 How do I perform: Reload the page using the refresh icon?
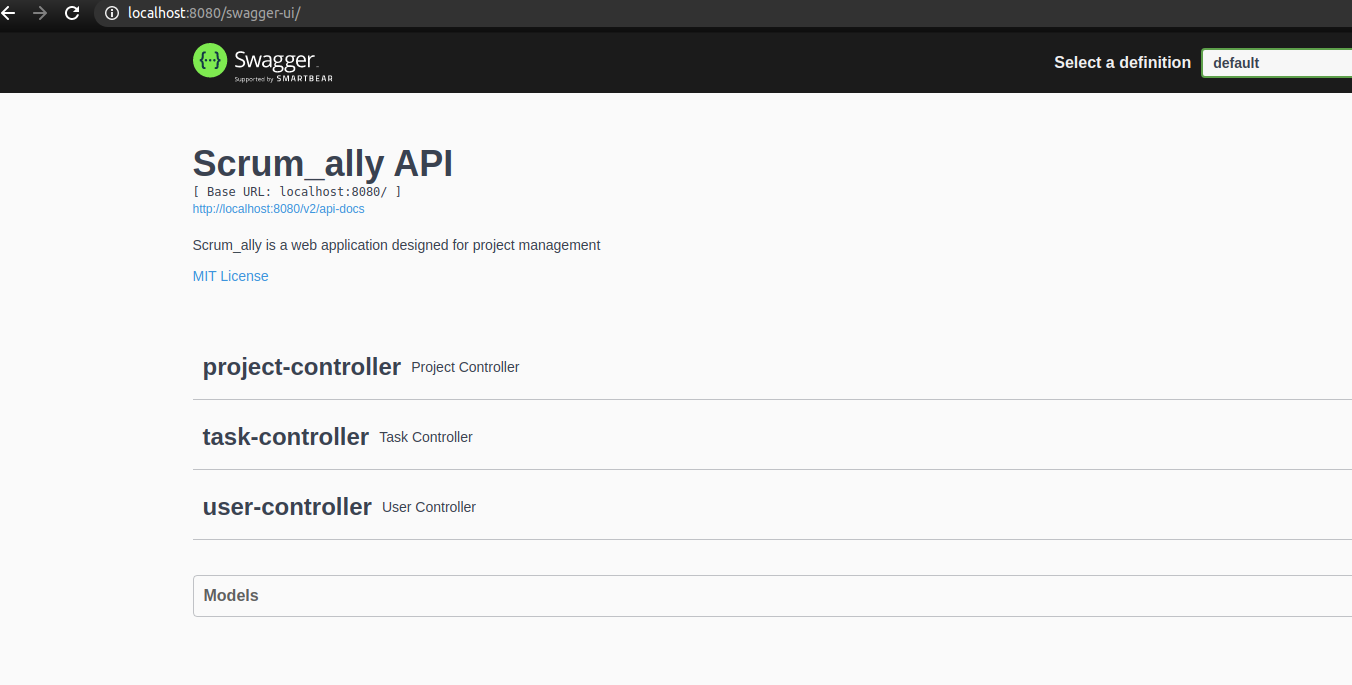tap(70, 14)
